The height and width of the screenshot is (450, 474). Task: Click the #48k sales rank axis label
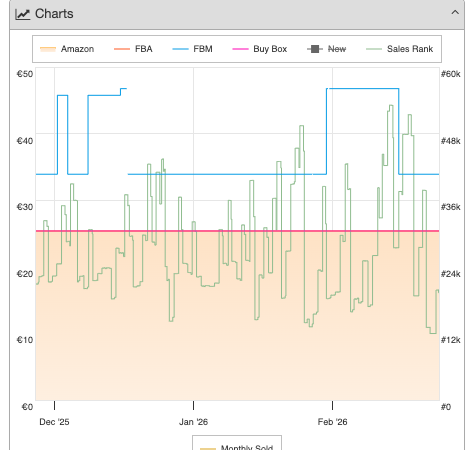tap(451, 141)
